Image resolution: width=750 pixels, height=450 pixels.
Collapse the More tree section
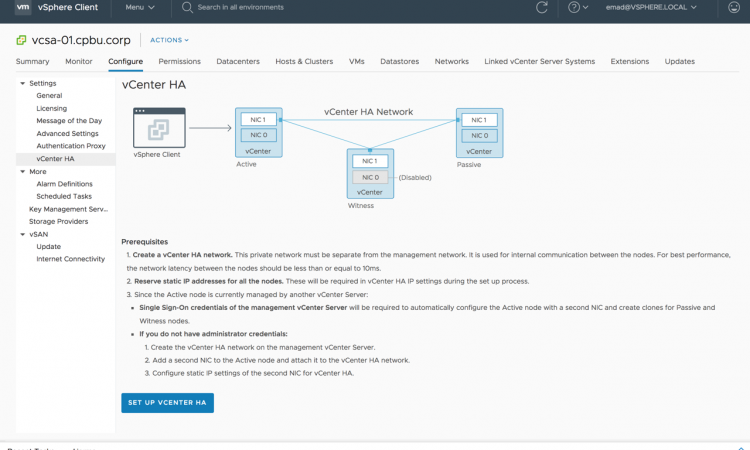pyautogui.click(x=22, y=172)
